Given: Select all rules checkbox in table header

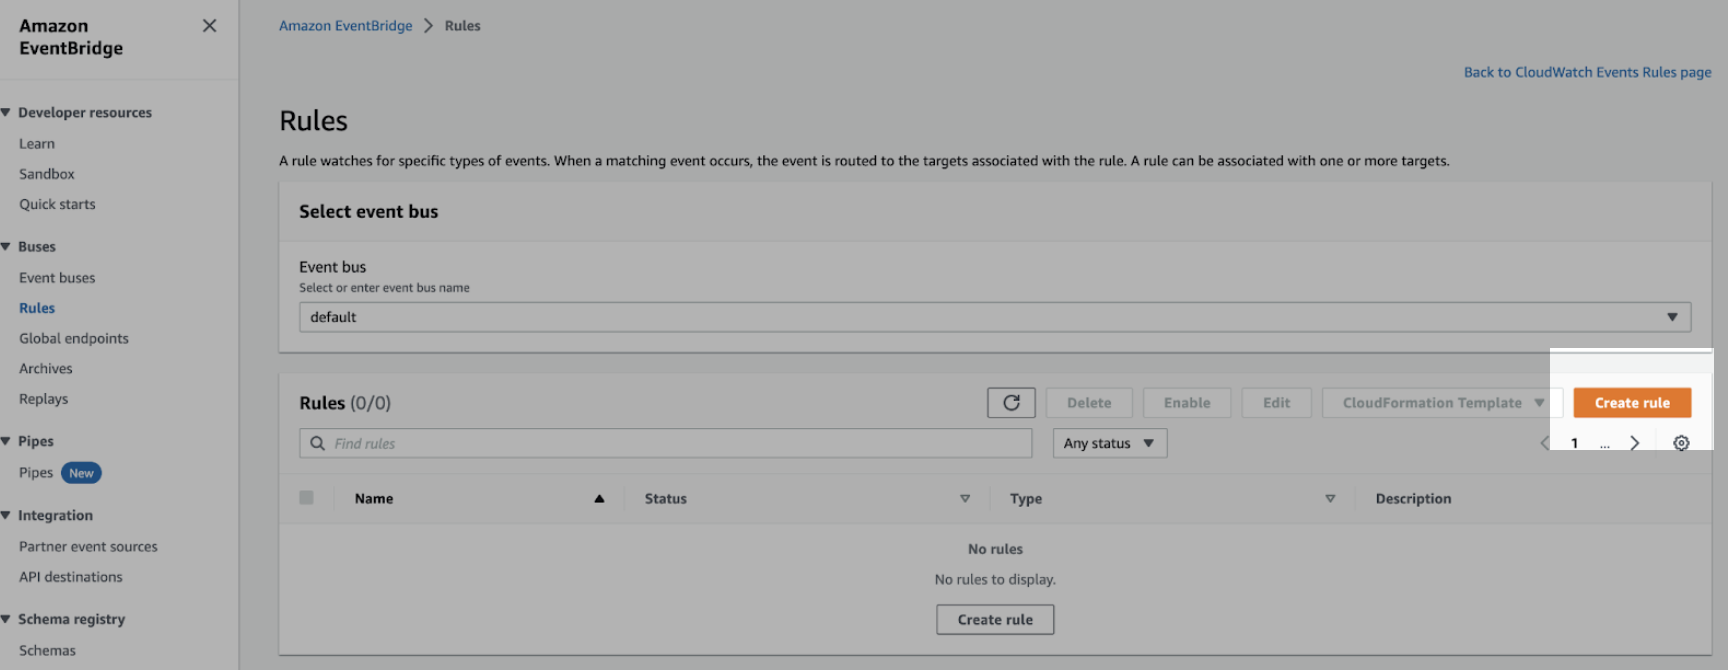Looking at the screenshot, I should pyautogui.click(x=306, y=498).
